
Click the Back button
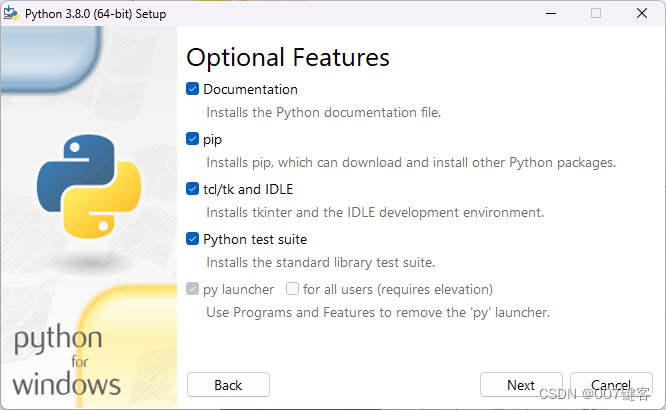[x=228, y=385]
